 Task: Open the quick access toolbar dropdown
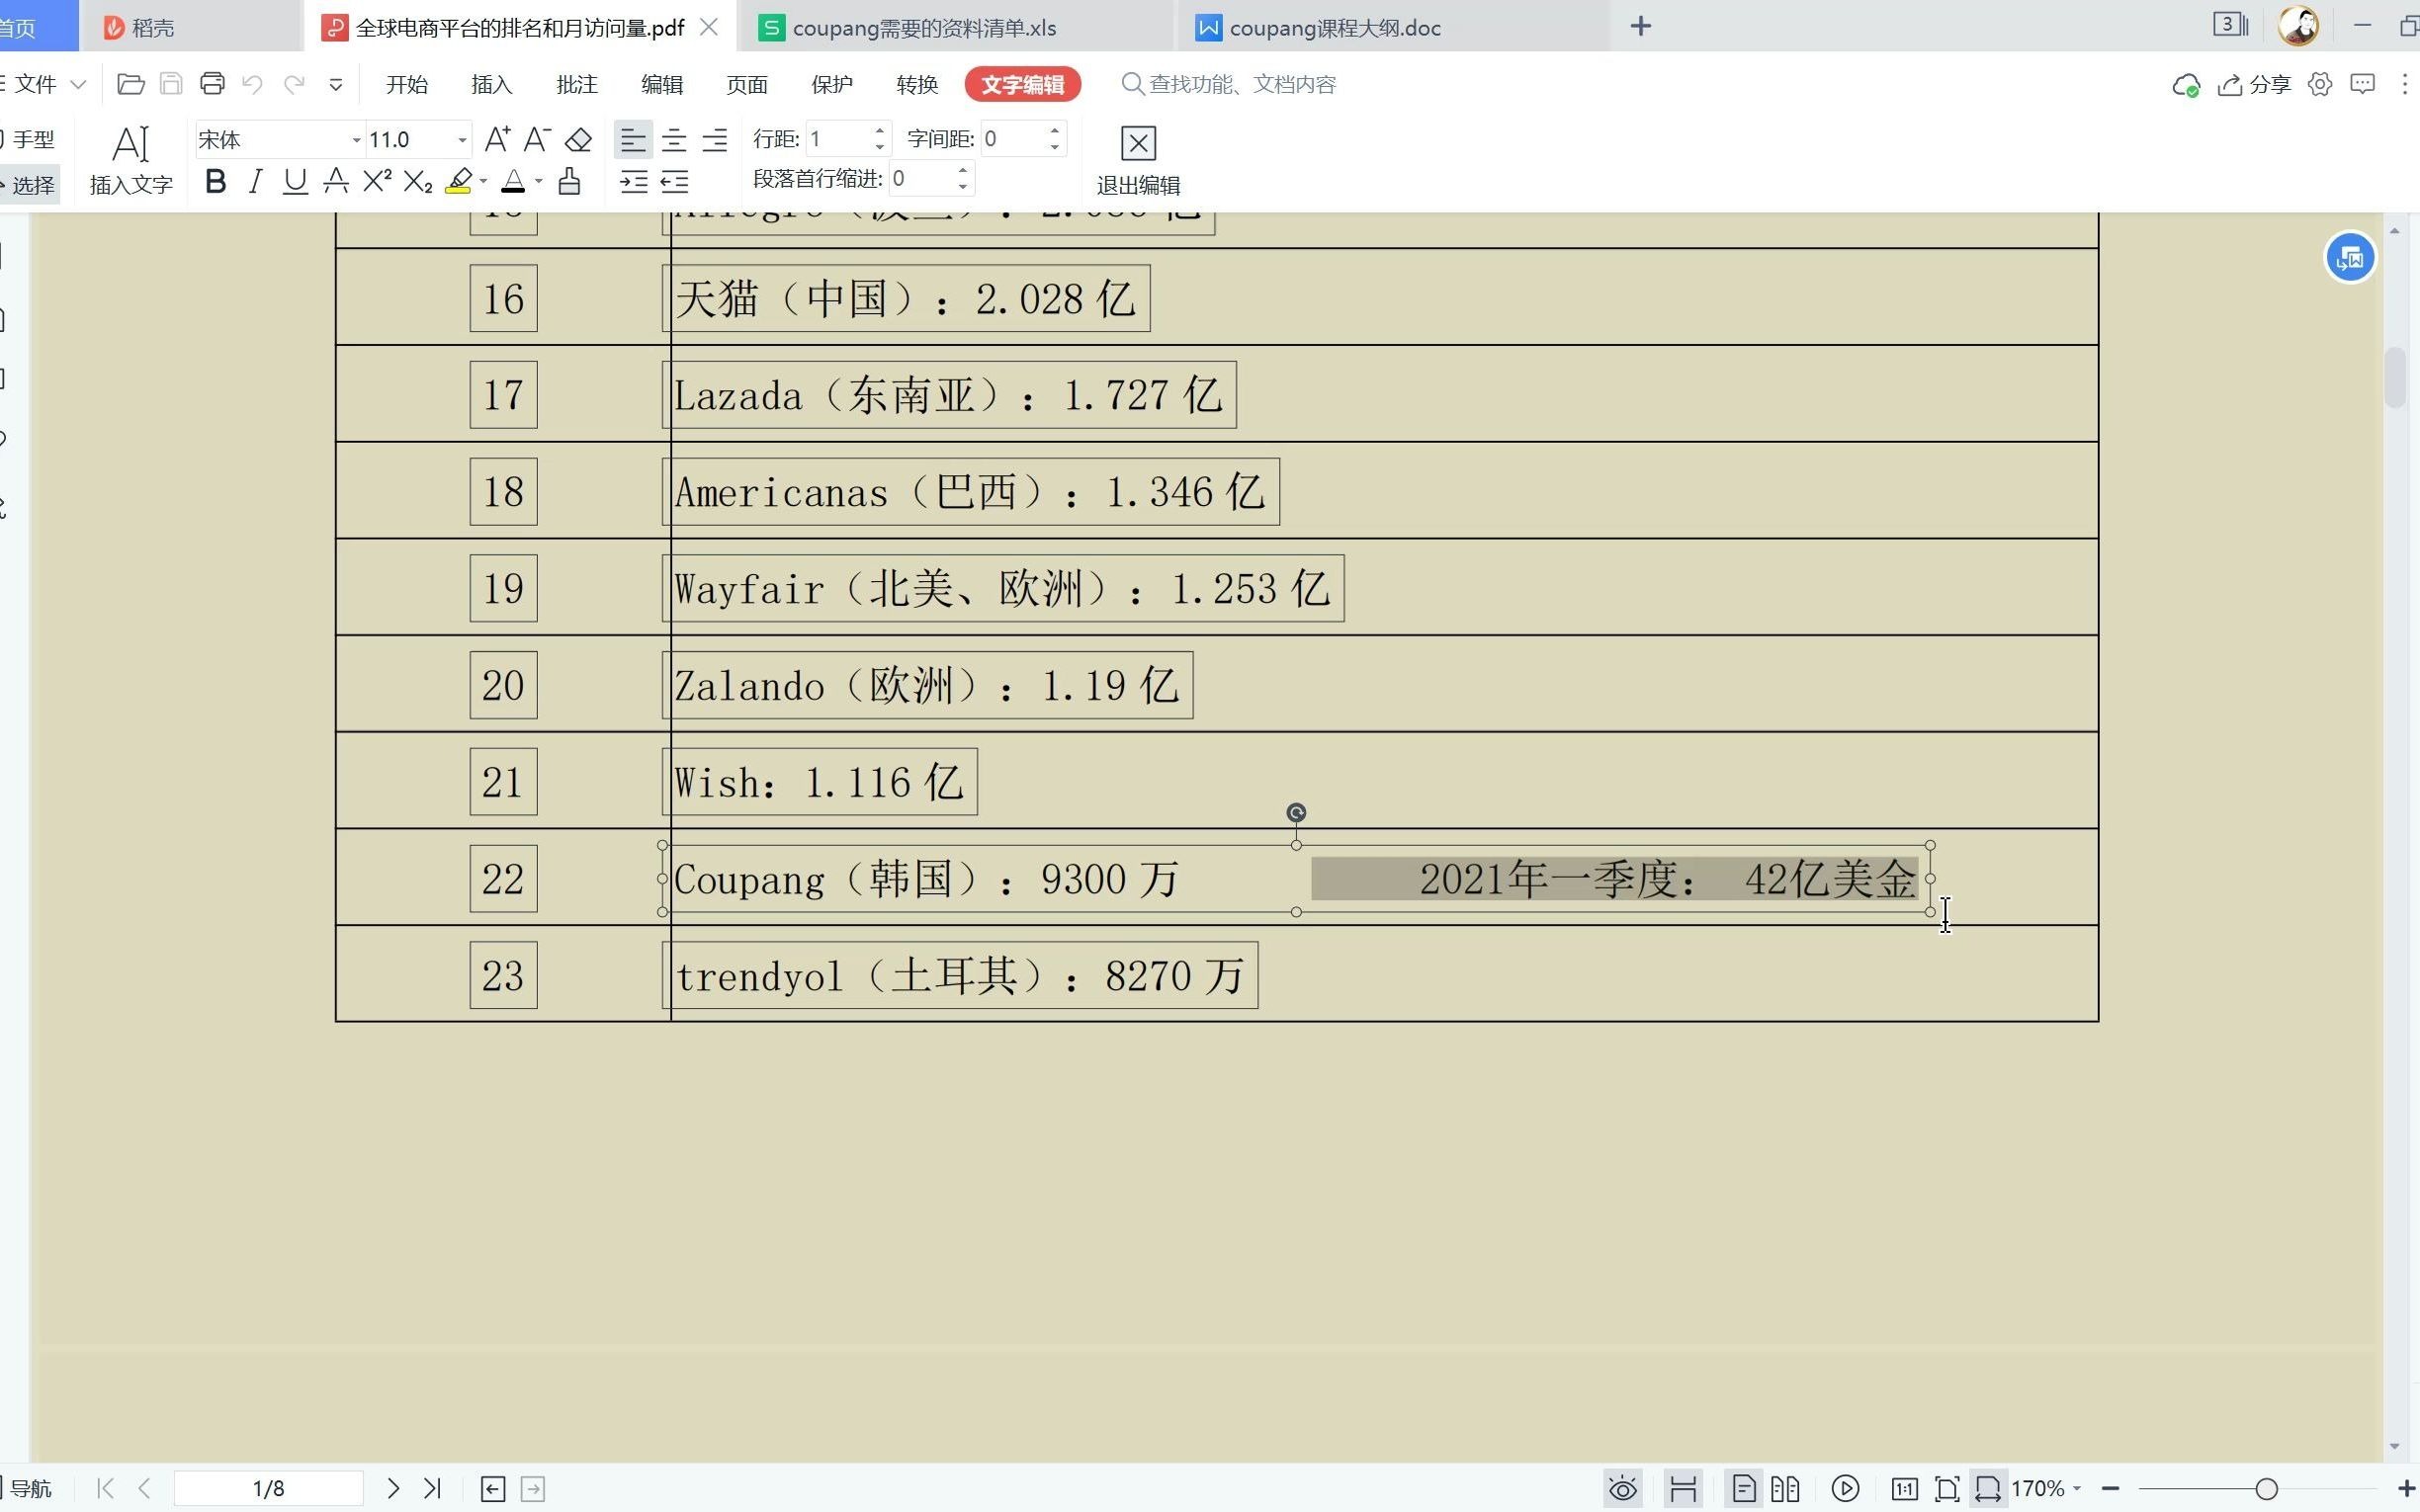[336, 85]
